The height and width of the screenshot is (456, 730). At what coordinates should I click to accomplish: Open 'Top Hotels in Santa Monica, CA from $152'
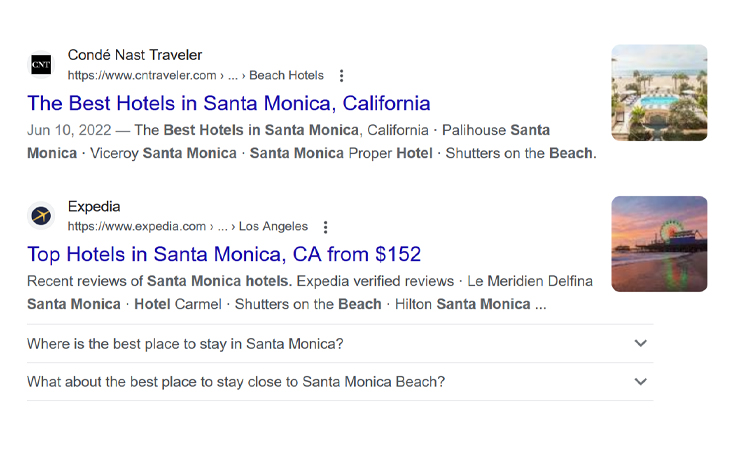[224, 254]
